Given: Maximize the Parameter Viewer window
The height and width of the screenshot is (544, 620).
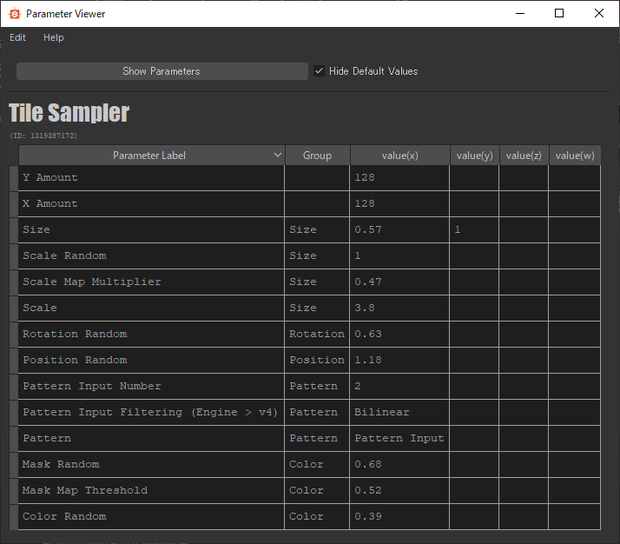Looking at the screenshot, I should 559,13.
